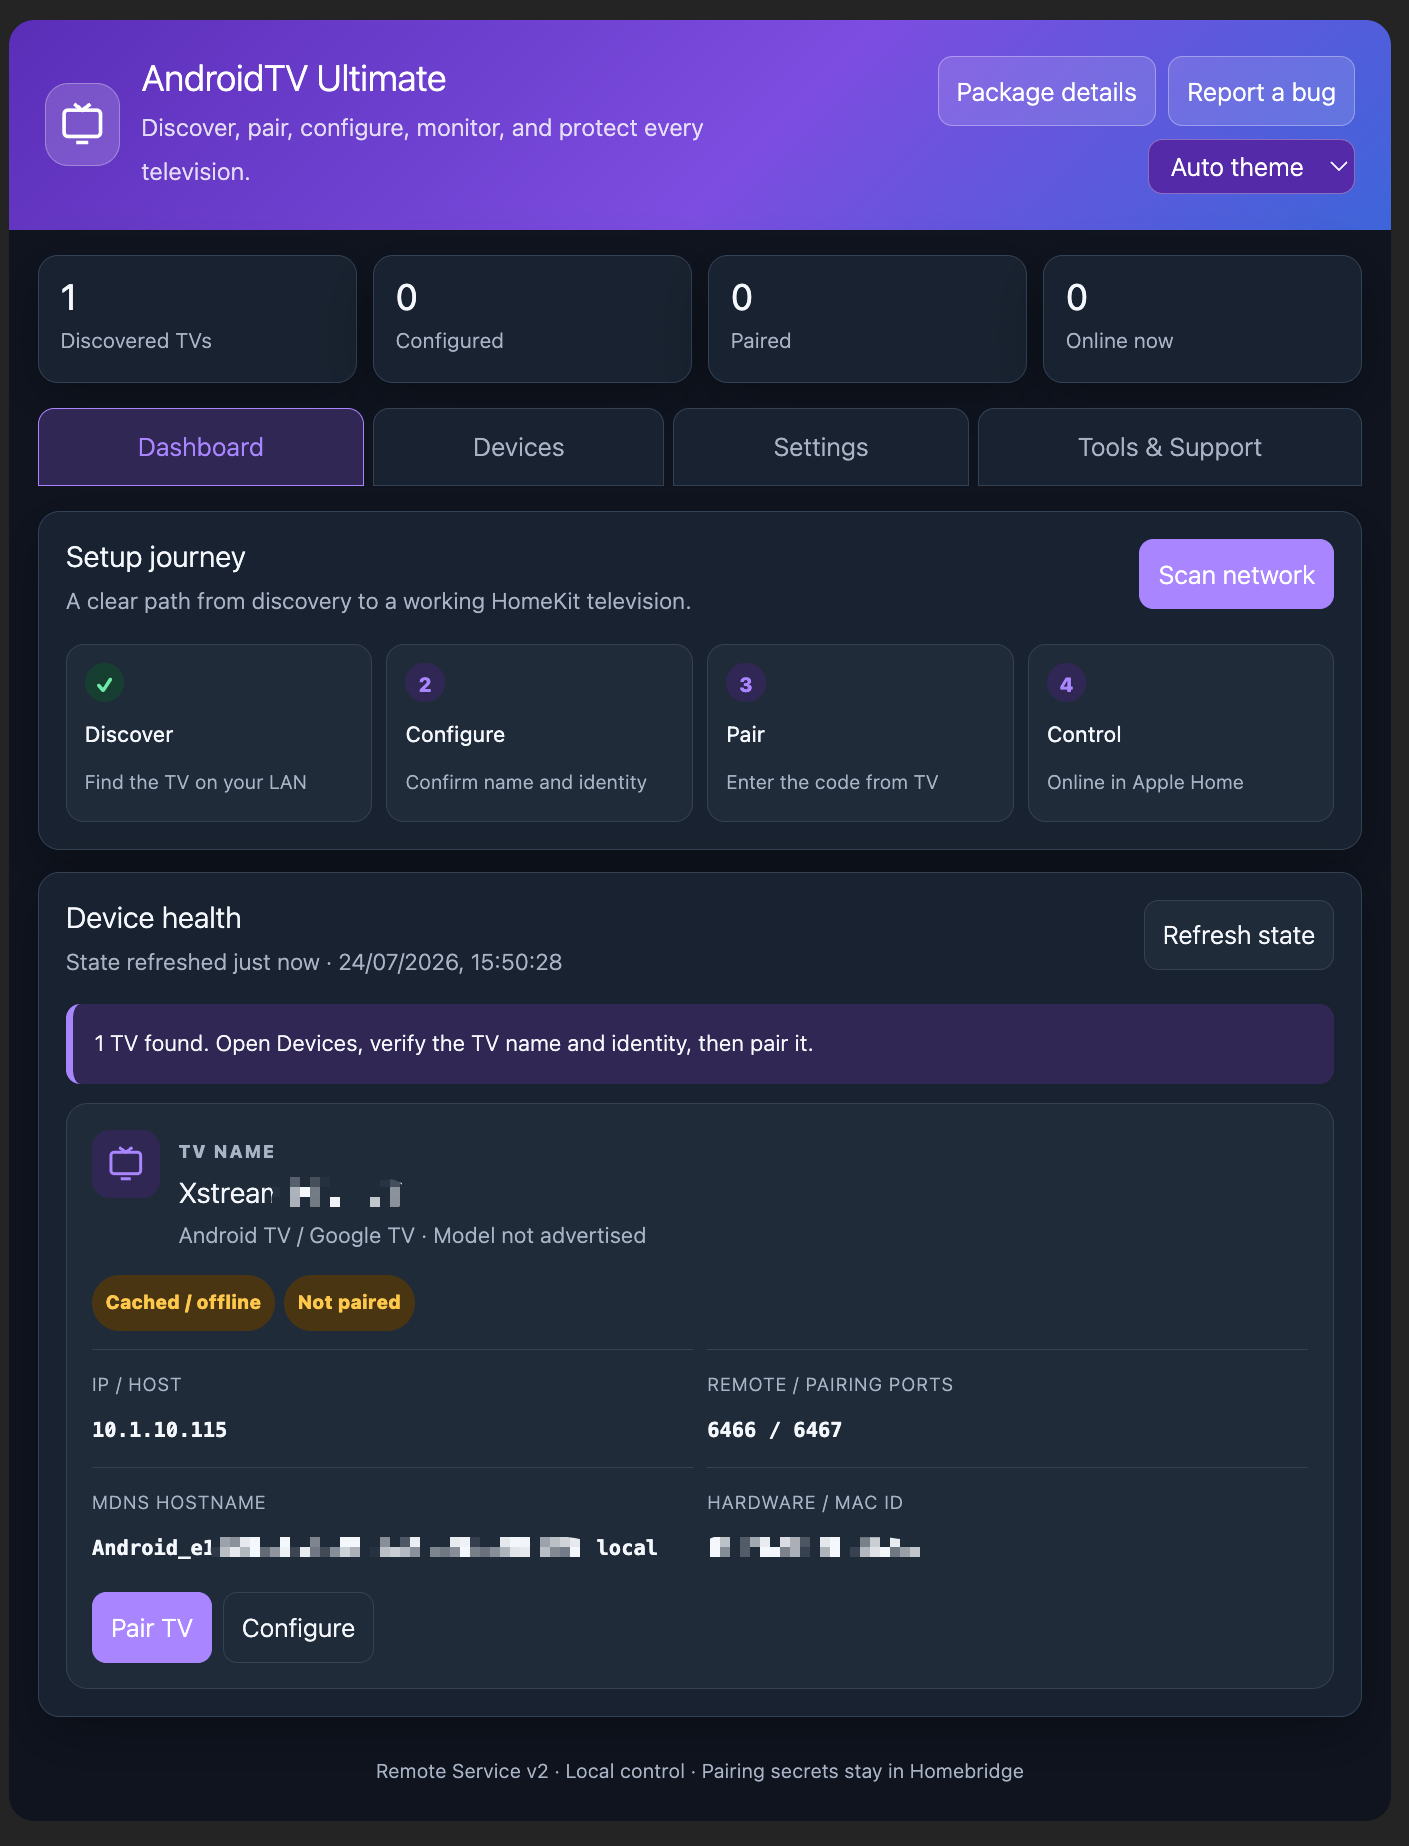This screenshot has height=1846, width=1409.
Task: Click the IP / HOST label
Action: pos(137,1384)
